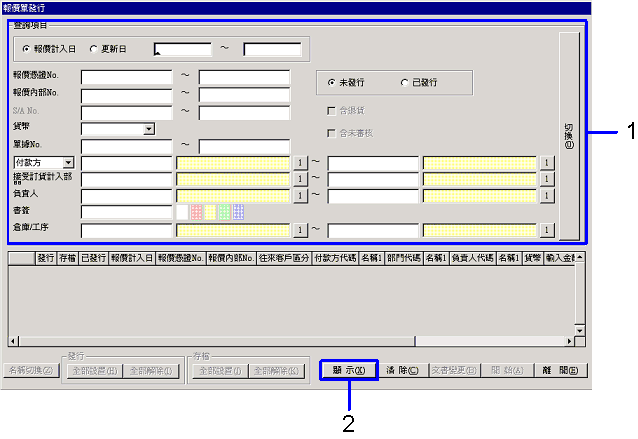This screenshot has height=439, width=638.
Task: Click the 負責人代碼 column header
Action: point(472,258)
